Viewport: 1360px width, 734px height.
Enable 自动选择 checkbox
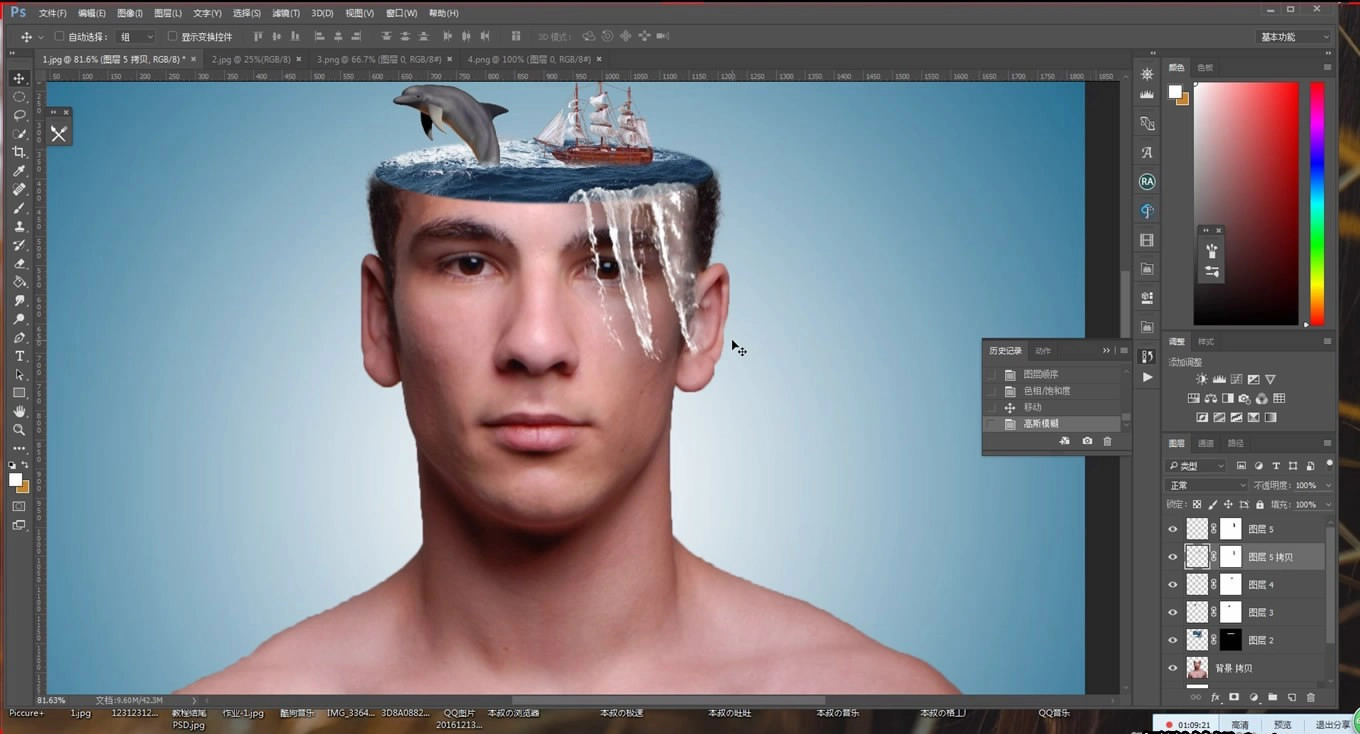(59, 37)
